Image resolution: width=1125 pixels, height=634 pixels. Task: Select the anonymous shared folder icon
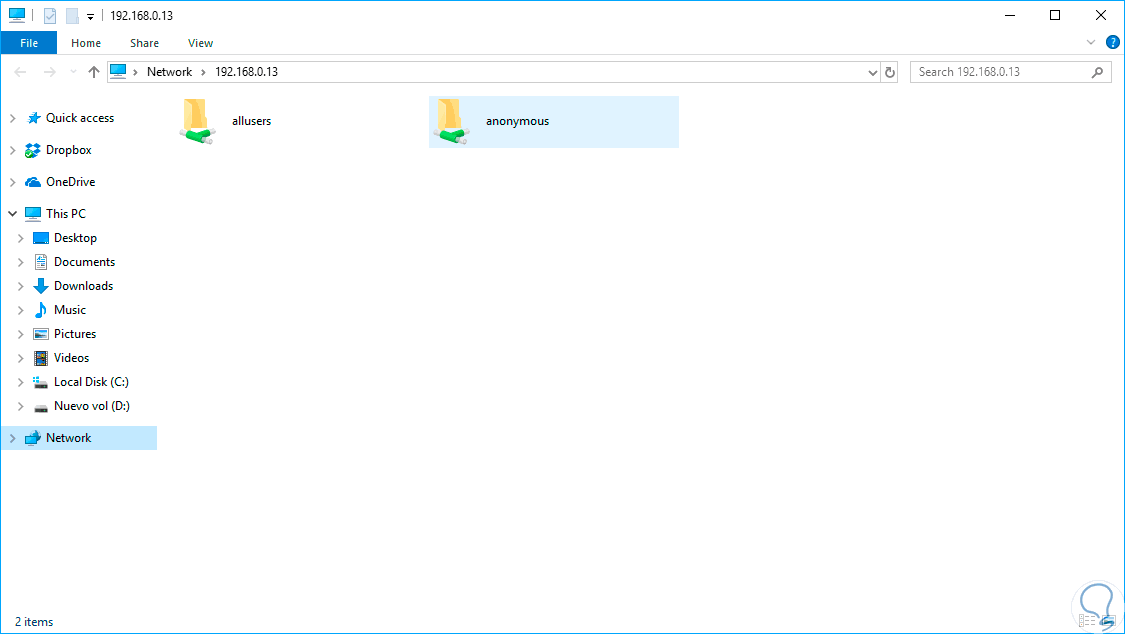(x=451, y=121)
